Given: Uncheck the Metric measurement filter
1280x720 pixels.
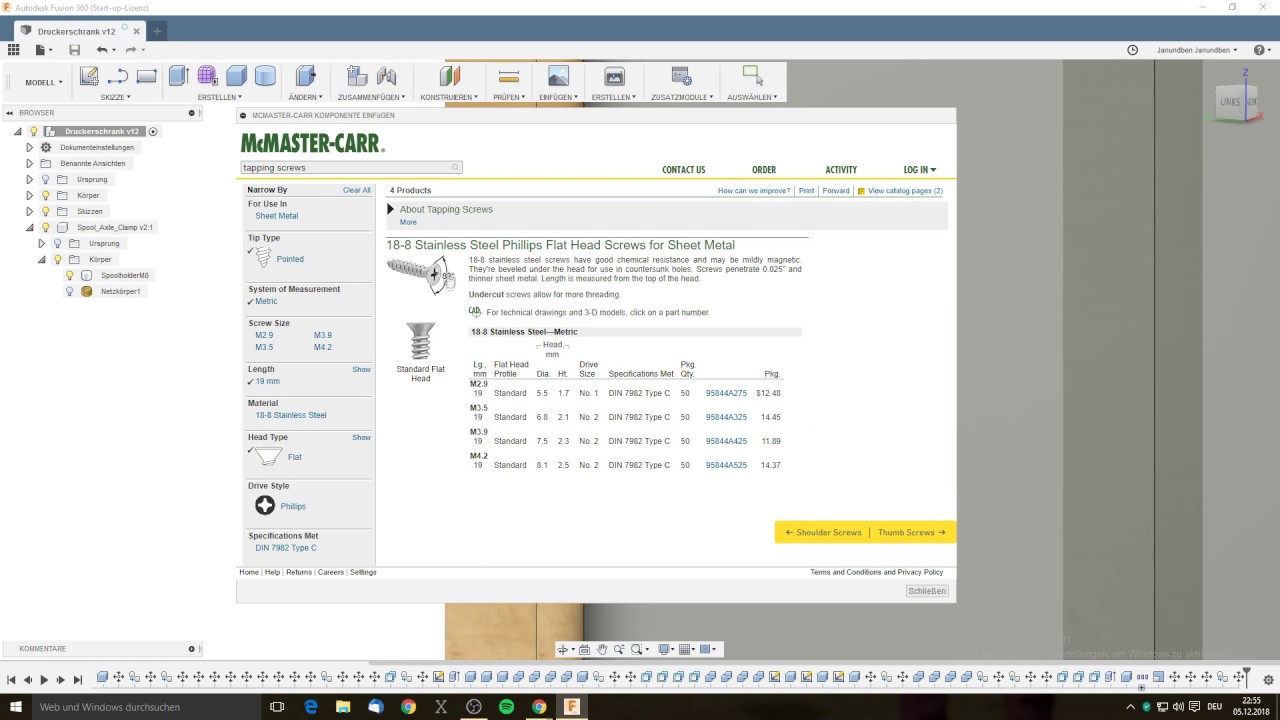Looking at the screenshot, I should click(x=251, y=301).
